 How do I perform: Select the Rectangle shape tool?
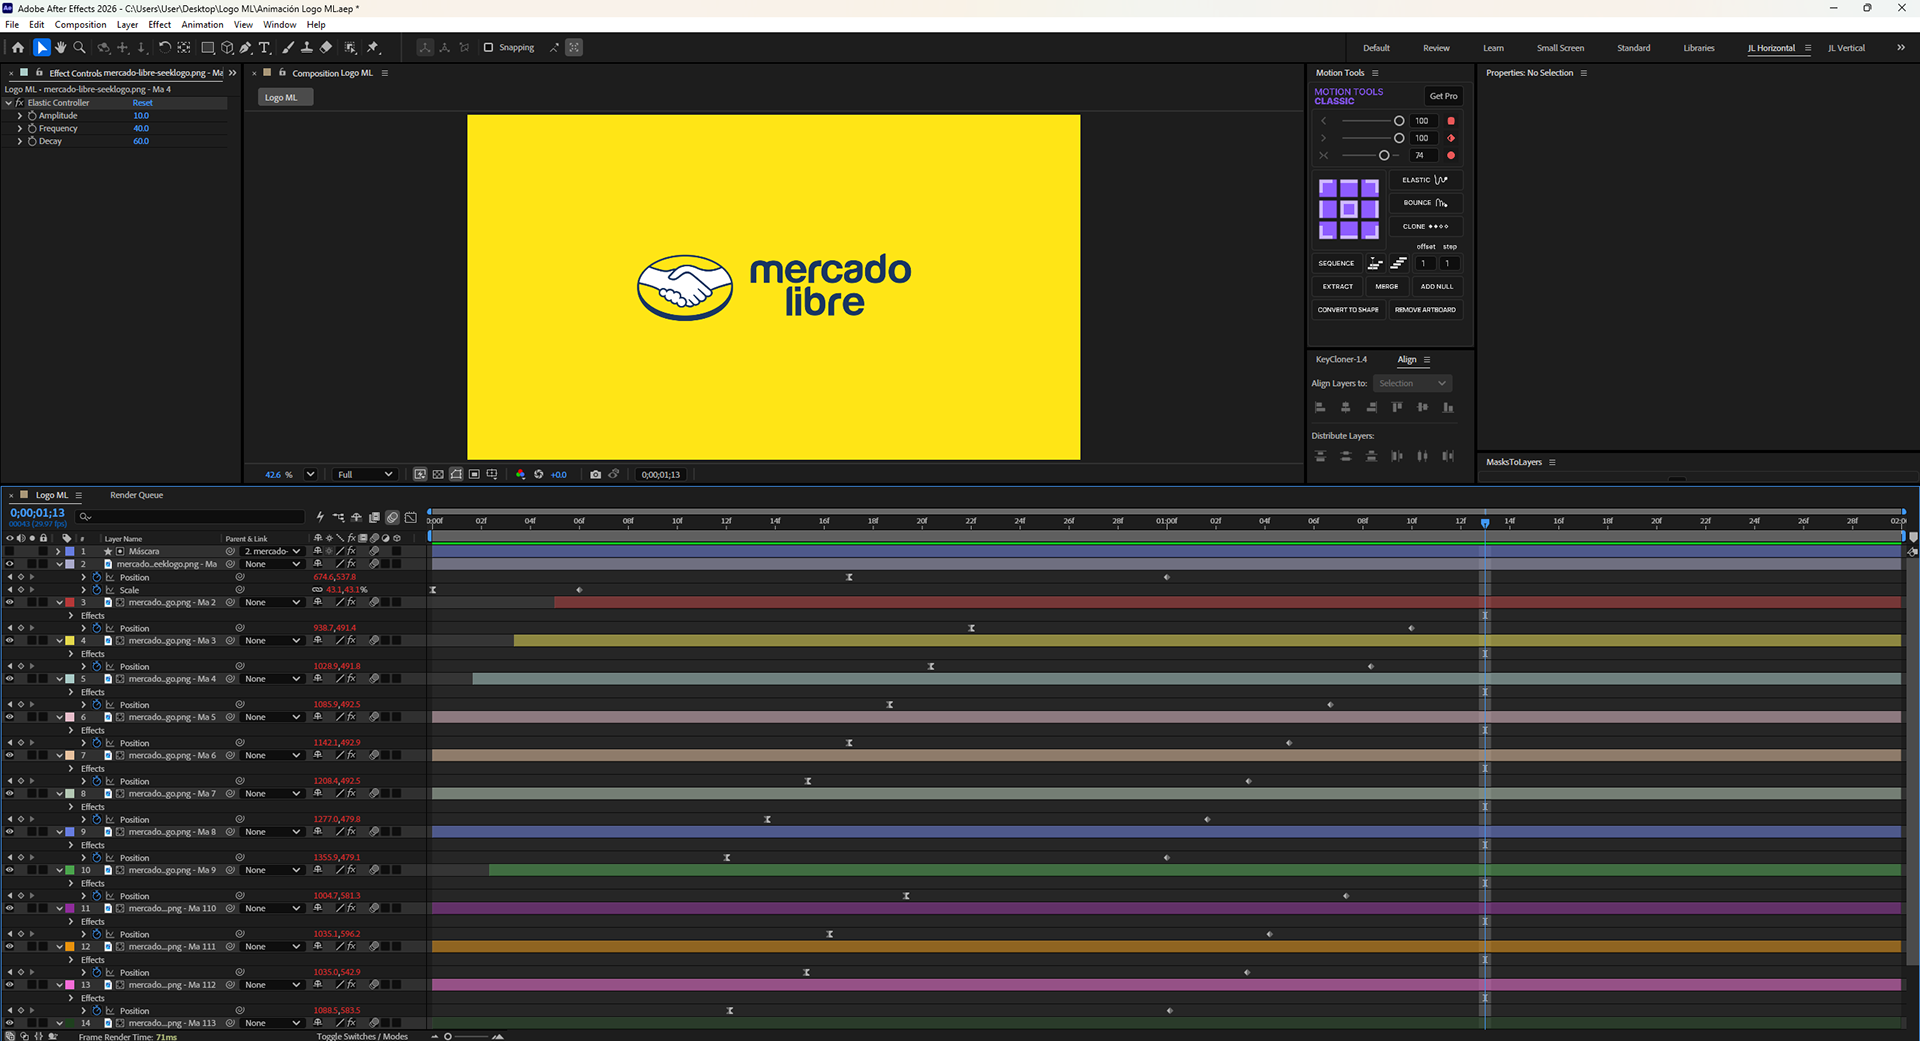(x=208, y=47)
